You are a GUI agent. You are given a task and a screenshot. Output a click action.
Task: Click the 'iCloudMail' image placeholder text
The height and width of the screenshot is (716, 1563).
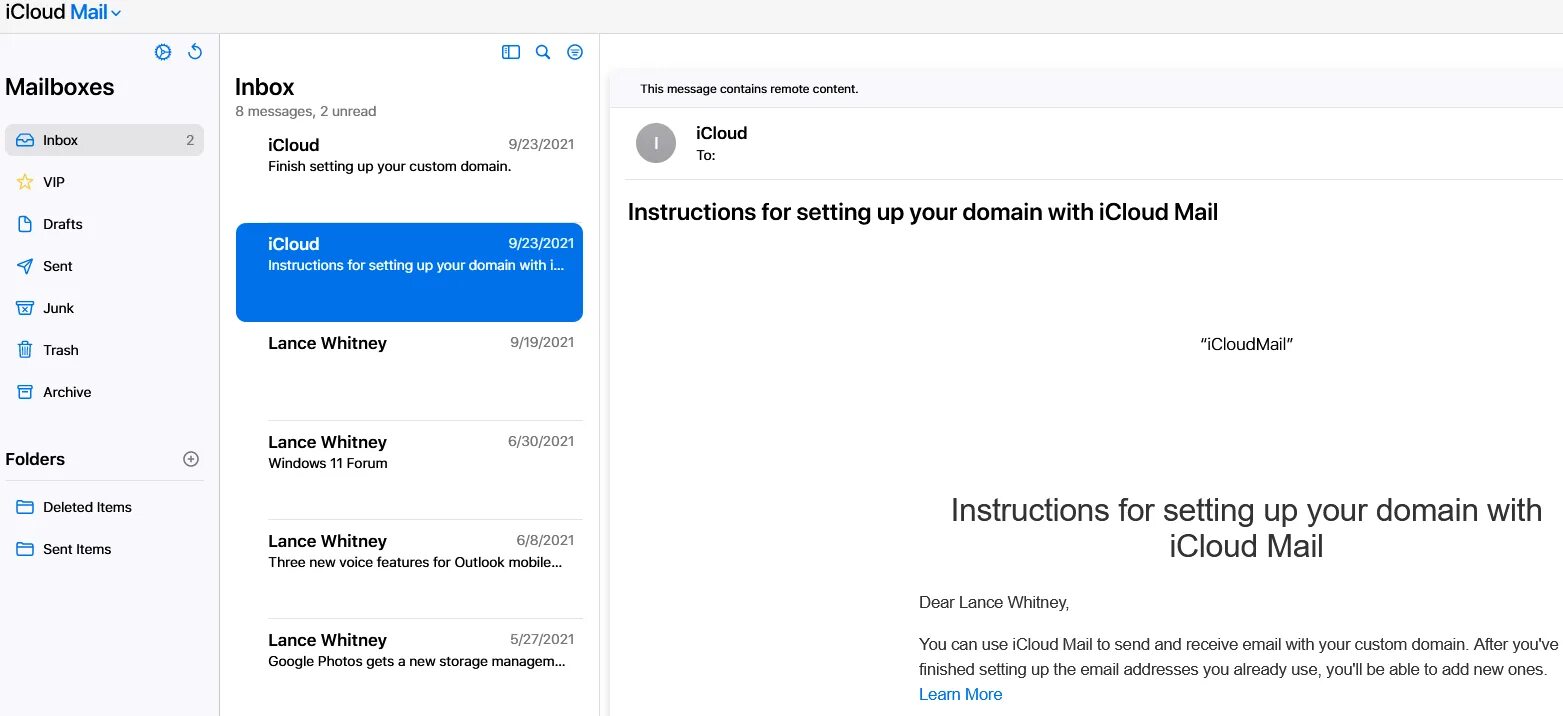coord(1247,344)
